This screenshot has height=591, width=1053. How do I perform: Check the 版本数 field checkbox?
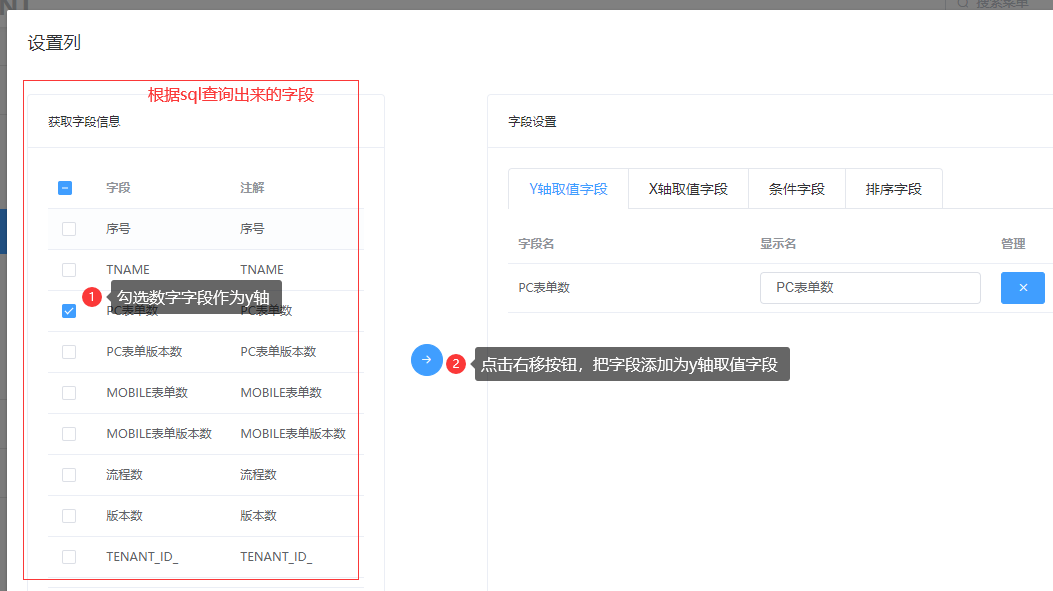click(x=69, y=516)
